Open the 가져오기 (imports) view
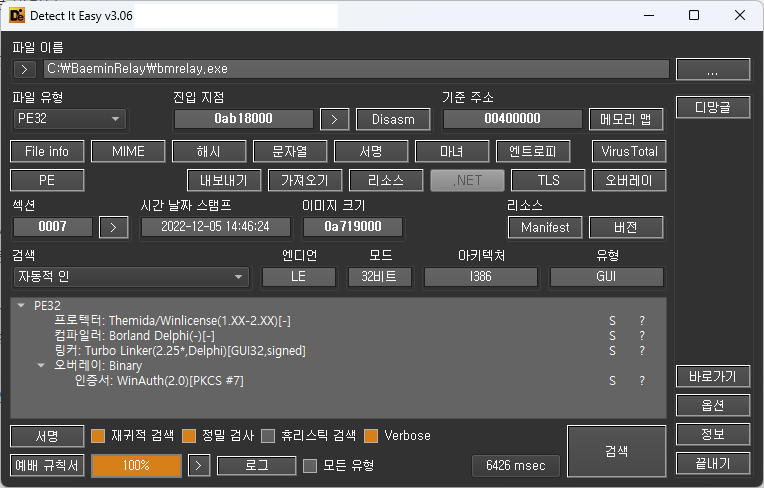The image size is (764, 488). (305, 181)
